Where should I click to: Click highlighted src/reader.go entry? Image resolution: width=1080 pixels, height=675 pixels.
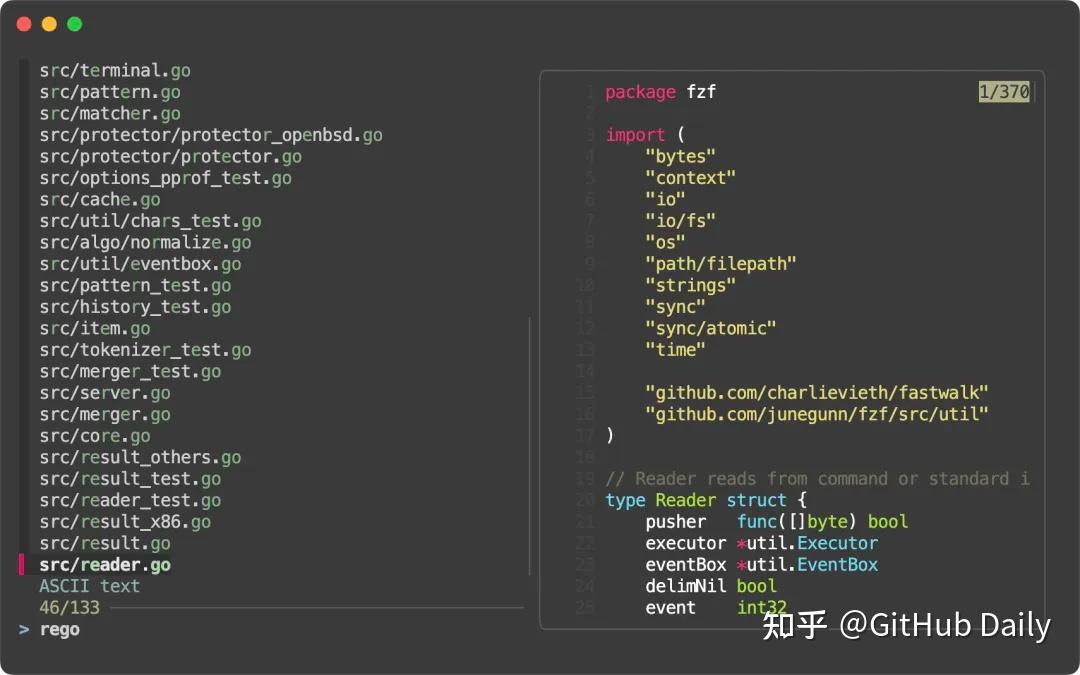click(x=105, y=565)
